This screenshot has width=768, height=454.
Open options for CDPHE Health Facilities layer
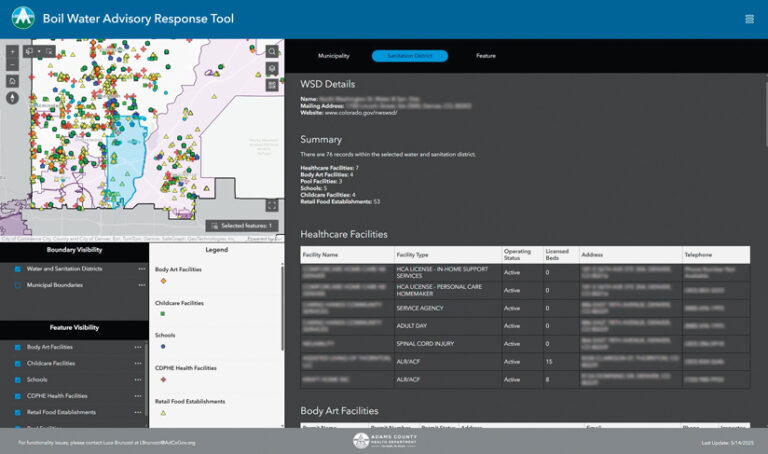(138, 396)
